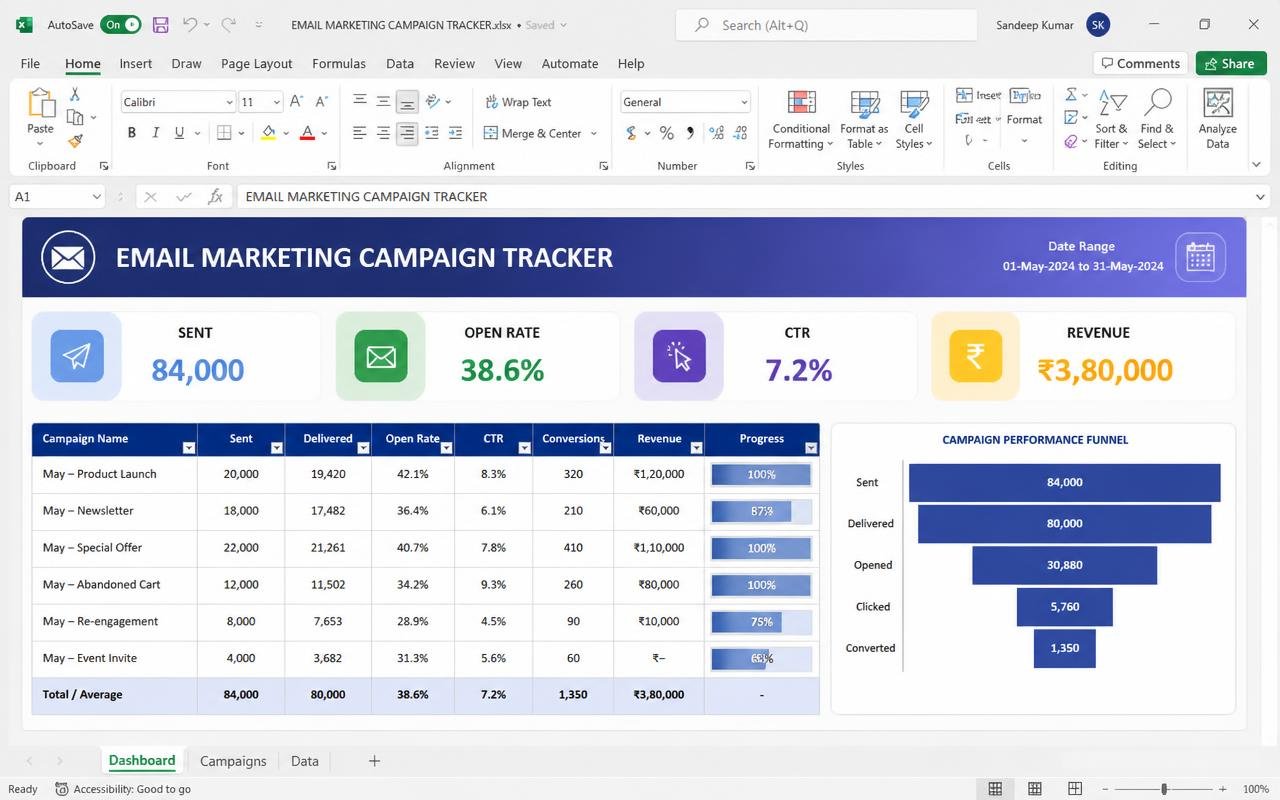Increase font size with larger A
1280x800 pixels.
297,102
